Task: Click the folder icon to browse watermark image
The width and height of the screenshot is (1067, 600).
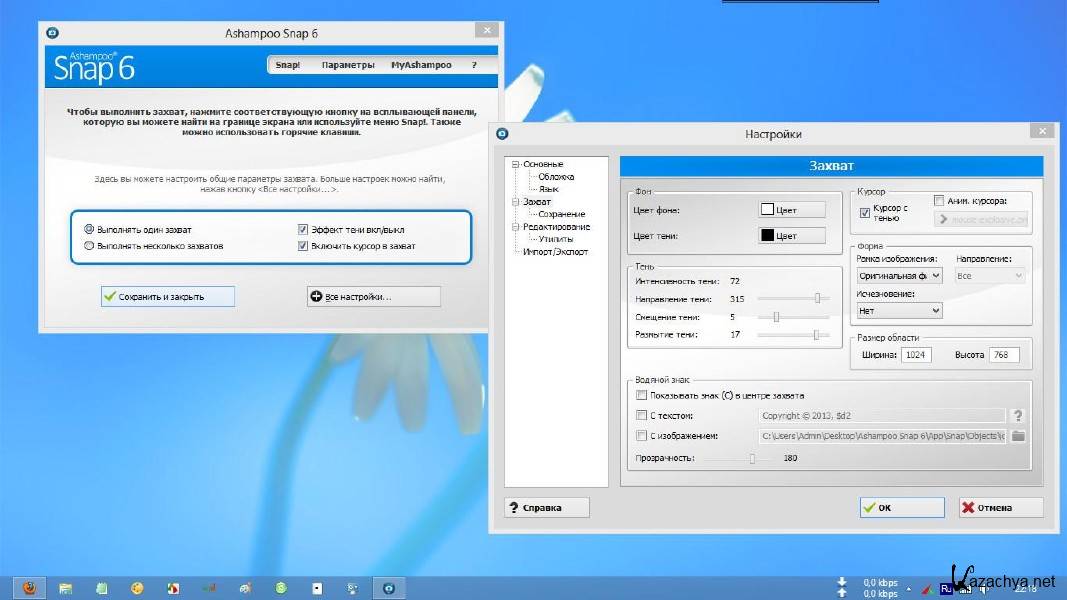Action: (x=1018, y=436)
